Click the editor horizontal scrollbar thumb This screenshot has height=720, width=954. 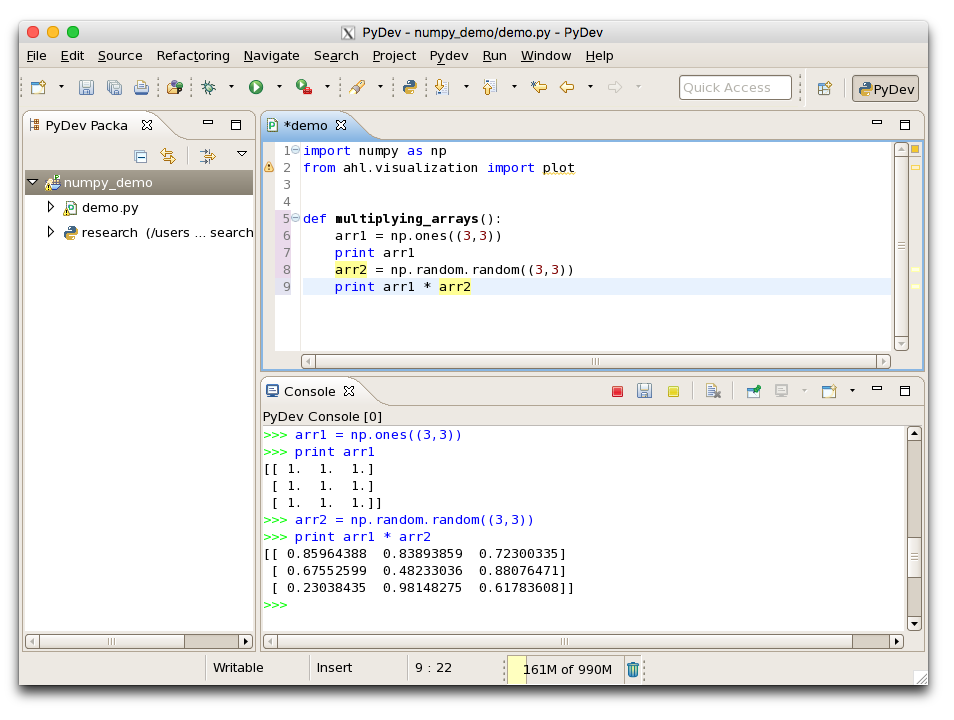tap(596, 362)
